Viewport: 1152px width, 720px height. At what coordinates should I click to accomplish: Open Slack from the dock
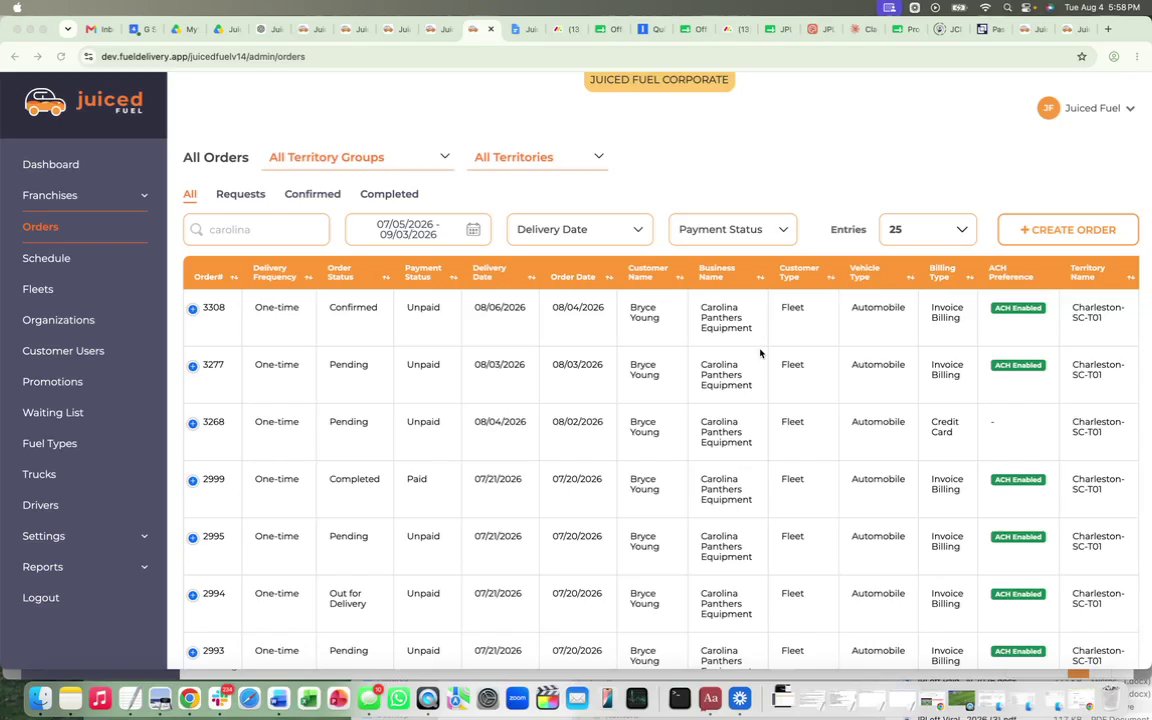[x=219, y=698]
